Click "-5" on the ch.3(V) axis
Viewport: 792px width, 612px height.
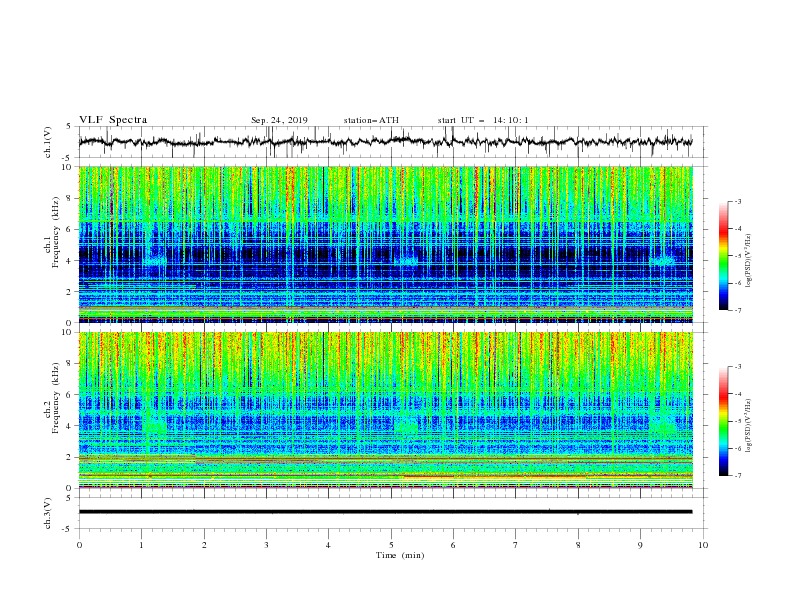click(68, 529)
